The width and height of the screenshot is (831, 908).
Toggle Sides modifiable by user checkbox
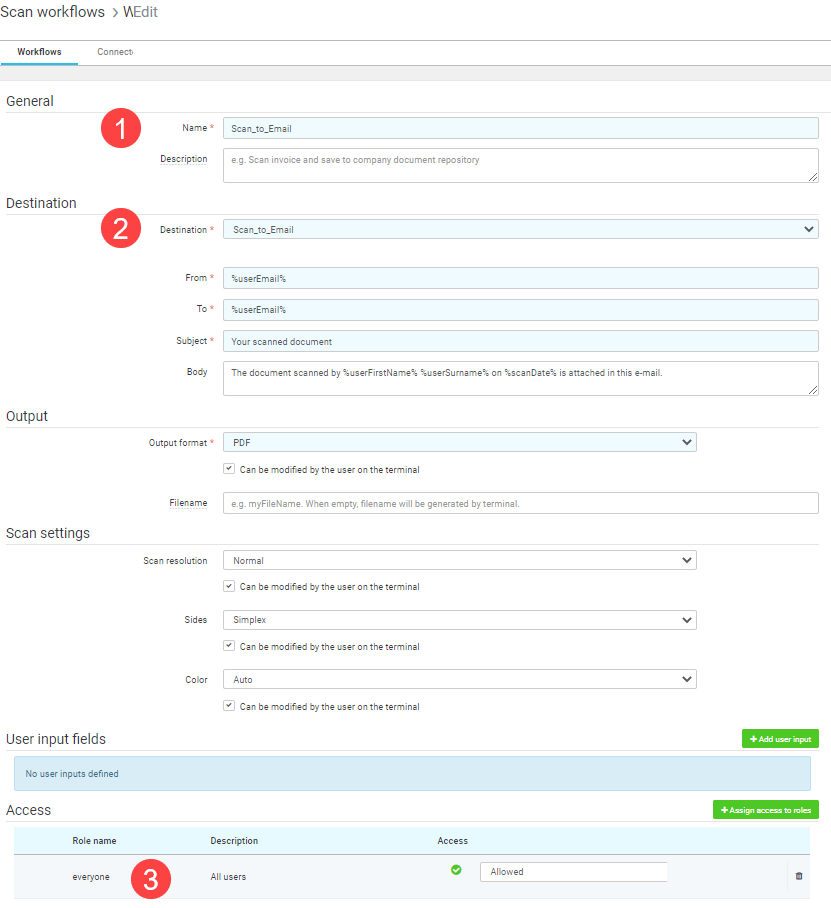click(x=229, y=646)
